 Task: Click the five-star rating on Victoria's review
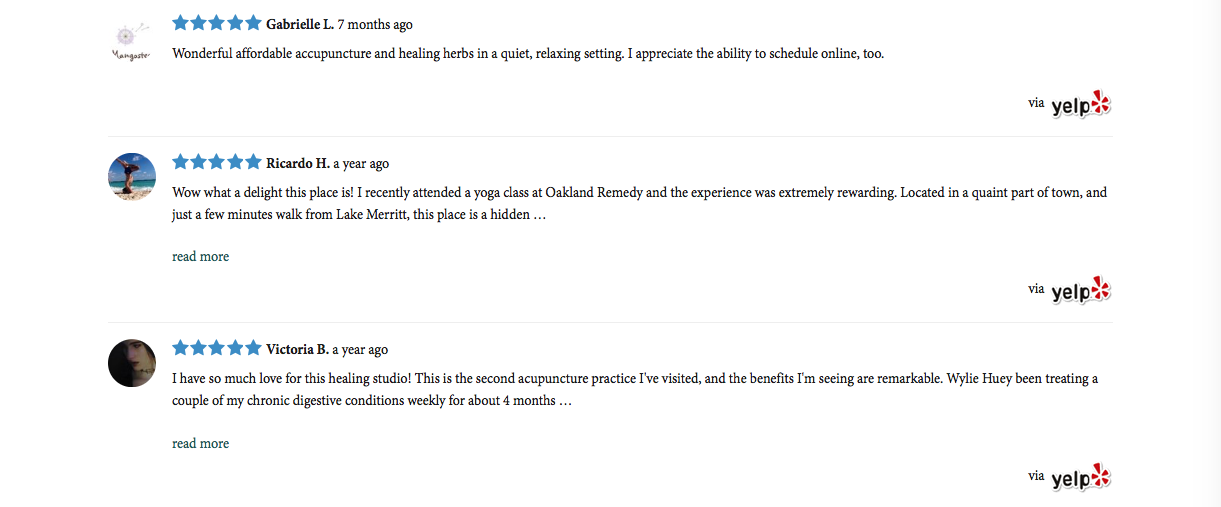pyautogui.click(x=217, y=348)
